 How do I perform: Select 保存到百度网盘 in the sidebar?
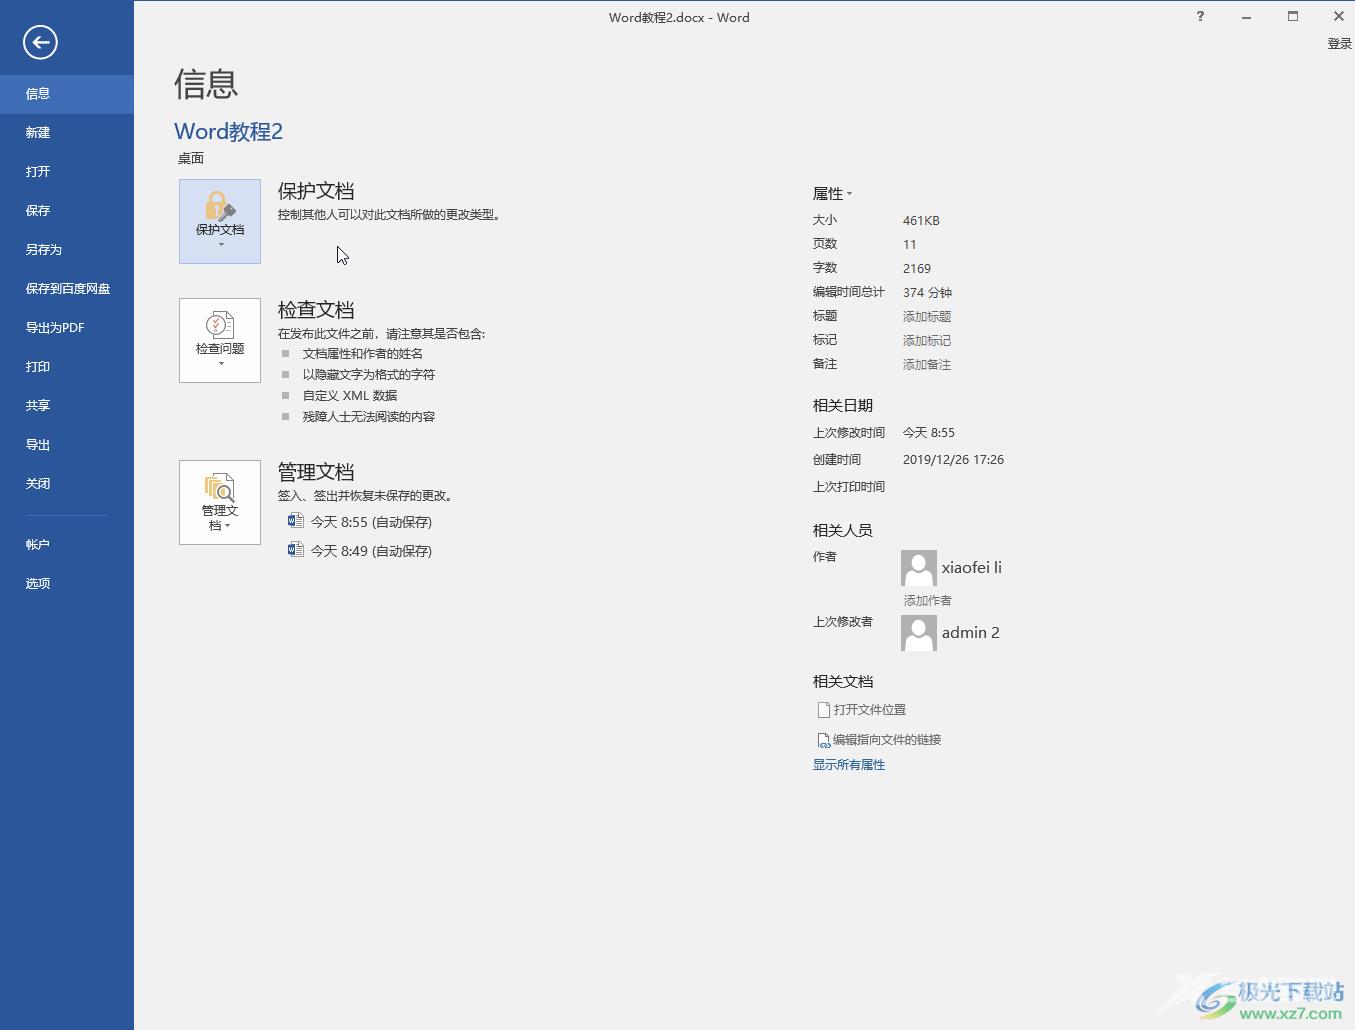(67, 289)
